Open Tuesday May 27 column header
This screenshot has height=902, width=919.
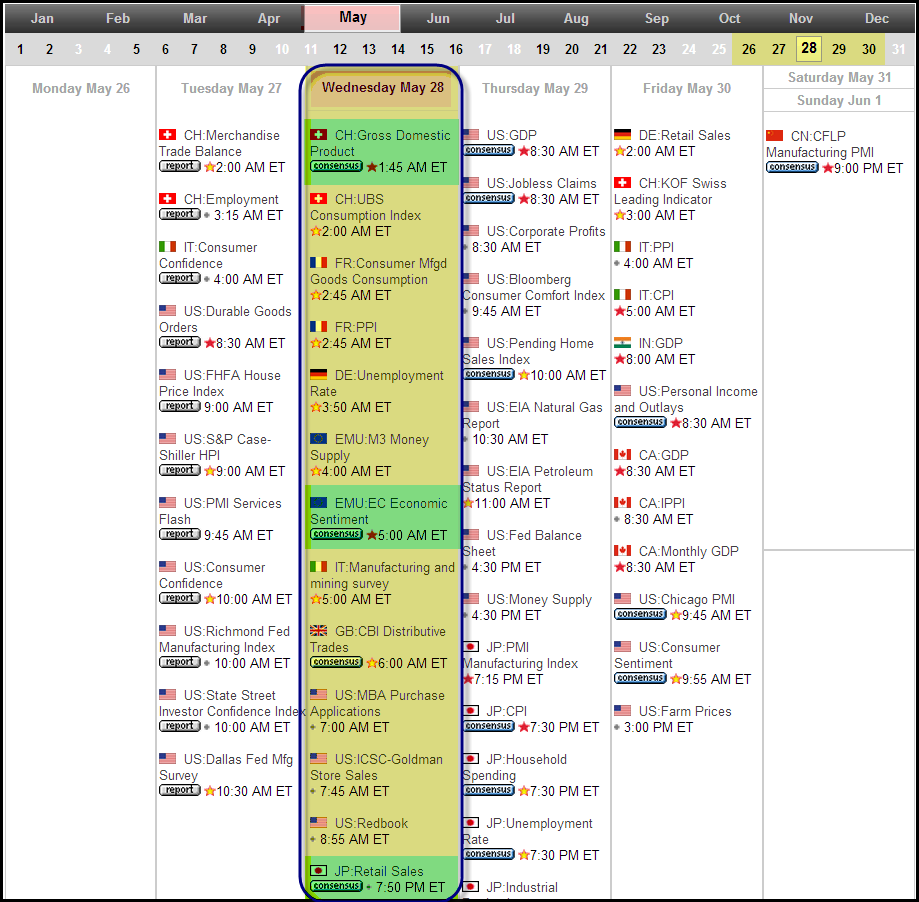coord(231,89)
